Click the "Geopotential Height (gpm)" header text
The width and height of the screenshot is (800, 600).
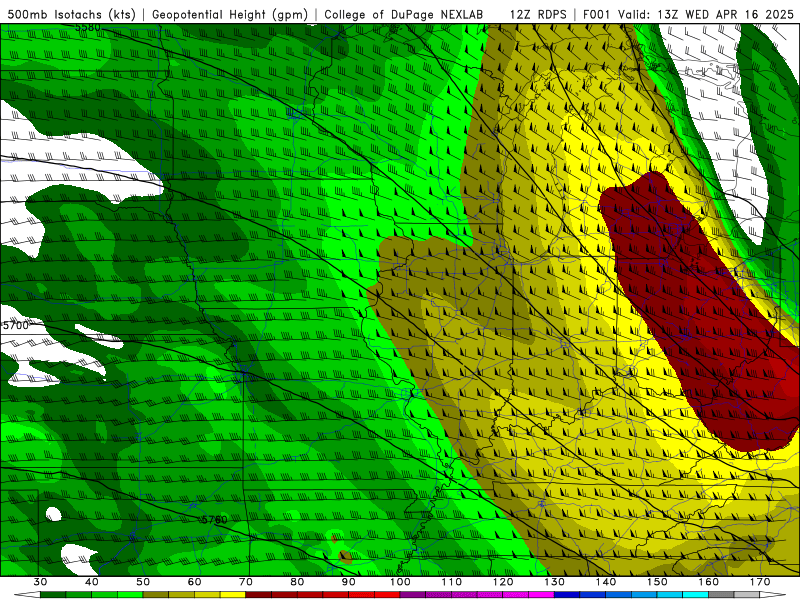click(230, 14)
